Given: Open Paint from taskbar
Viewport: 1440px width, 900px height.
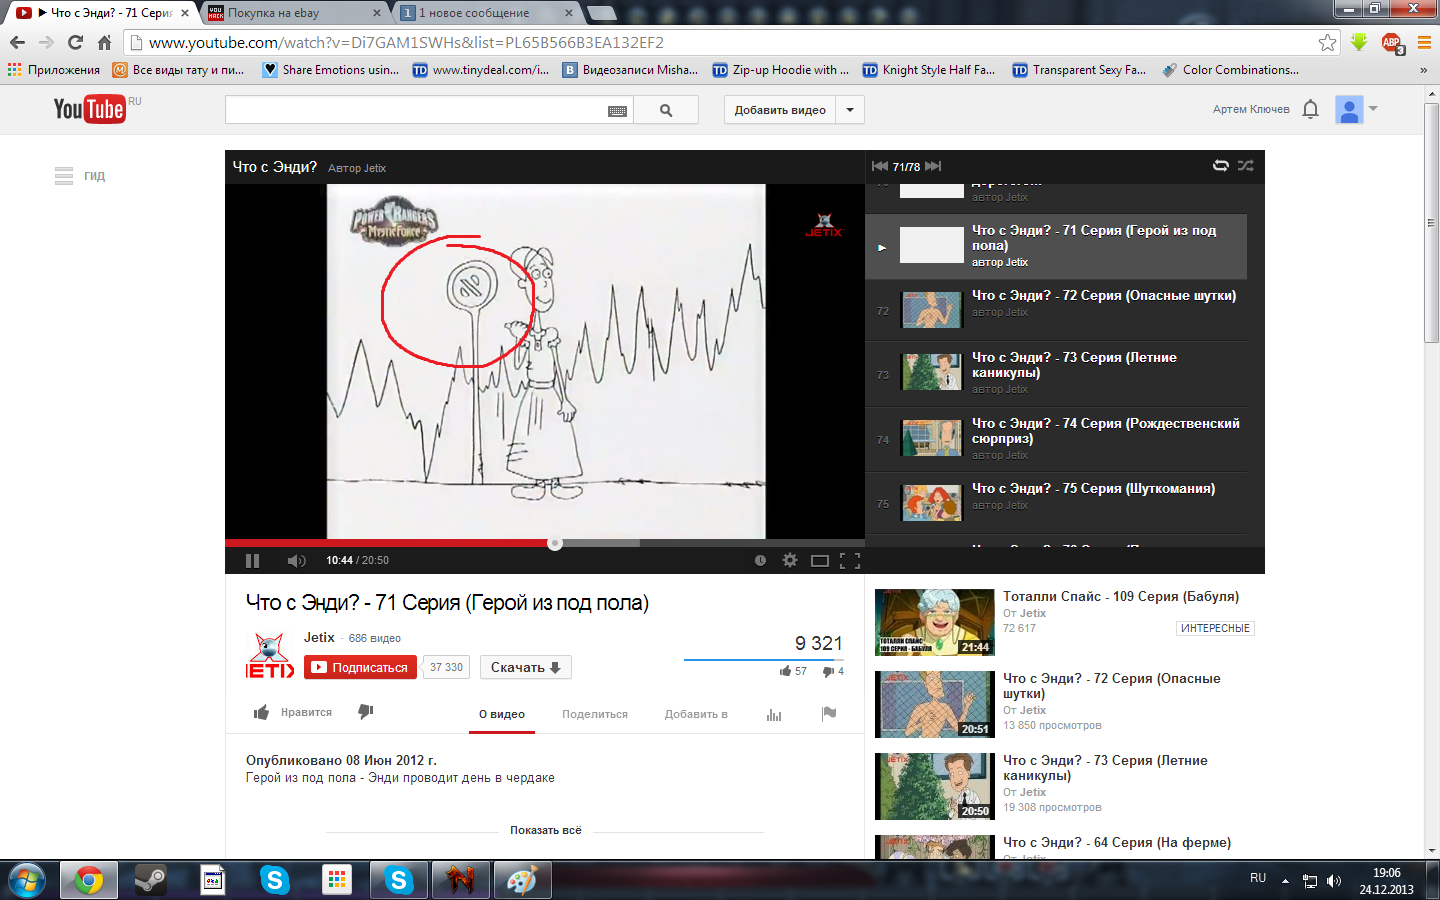Looking at the screenshot, I should 522,880.
